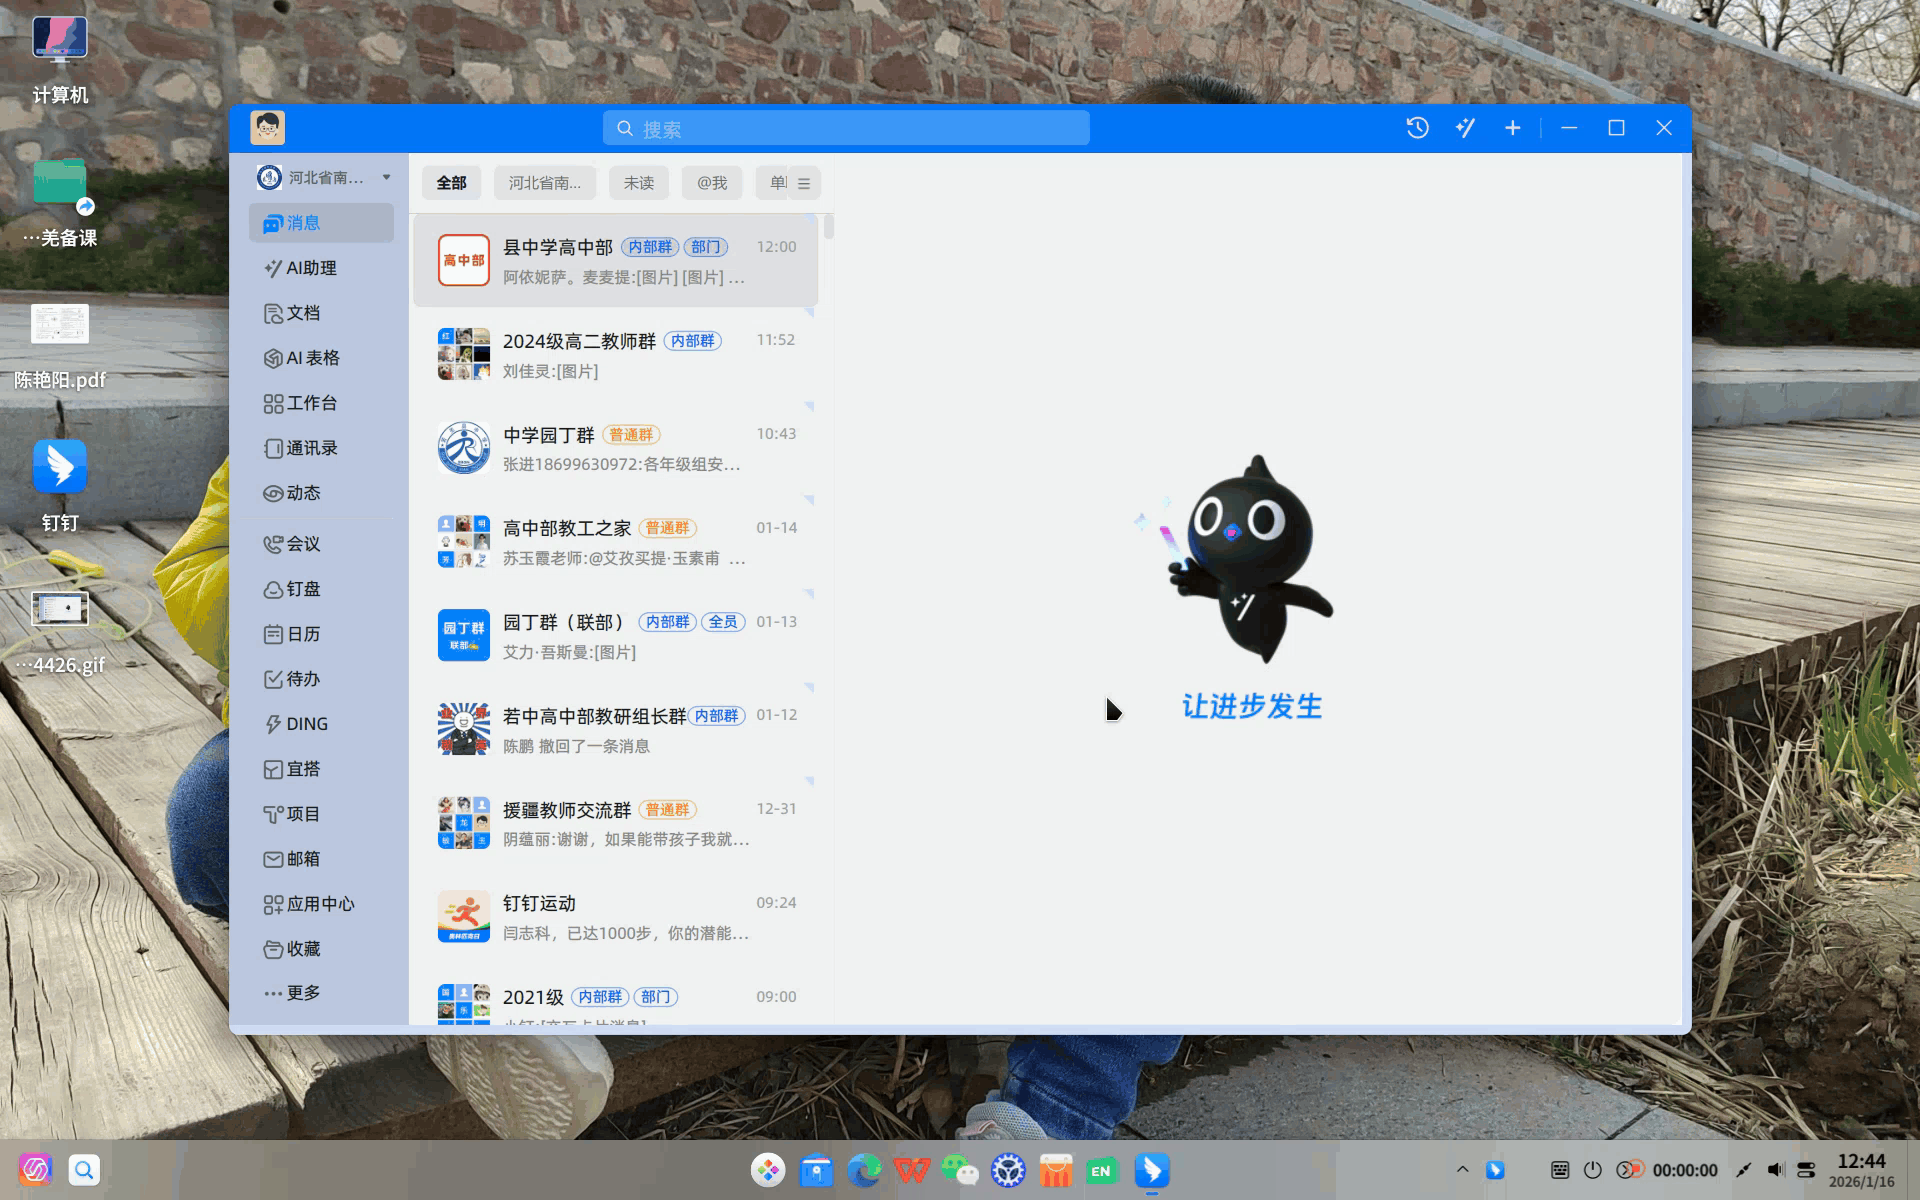
Task: Open the 更多 sidebar menu
Action: [304, 993]
